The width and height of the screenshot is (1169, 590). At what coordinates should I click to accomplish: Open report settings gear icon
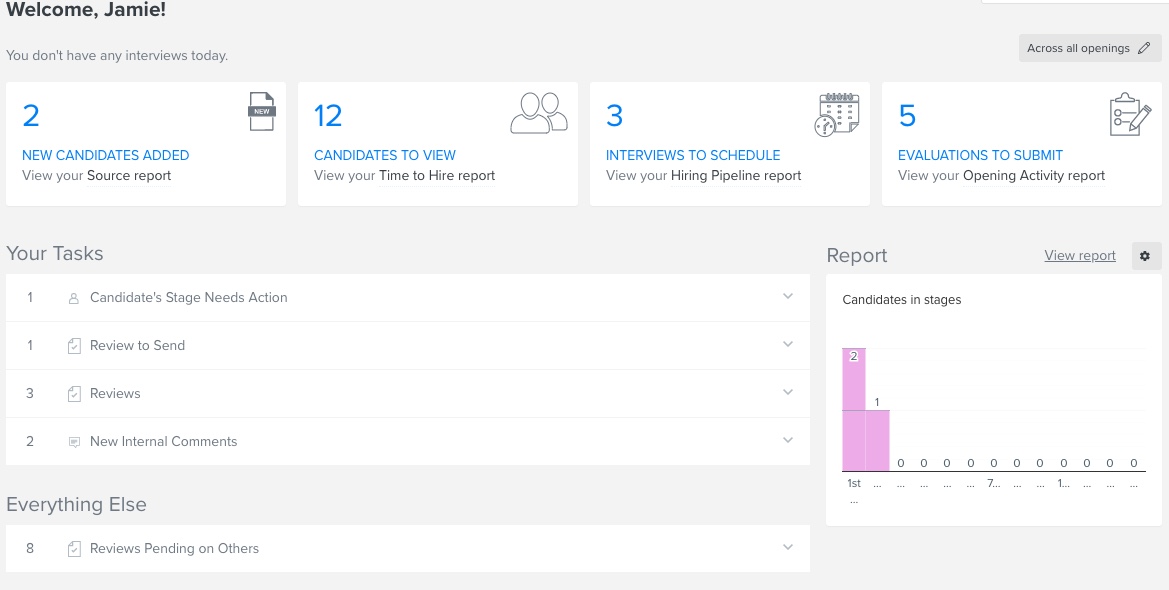[x=1146, y=256]
